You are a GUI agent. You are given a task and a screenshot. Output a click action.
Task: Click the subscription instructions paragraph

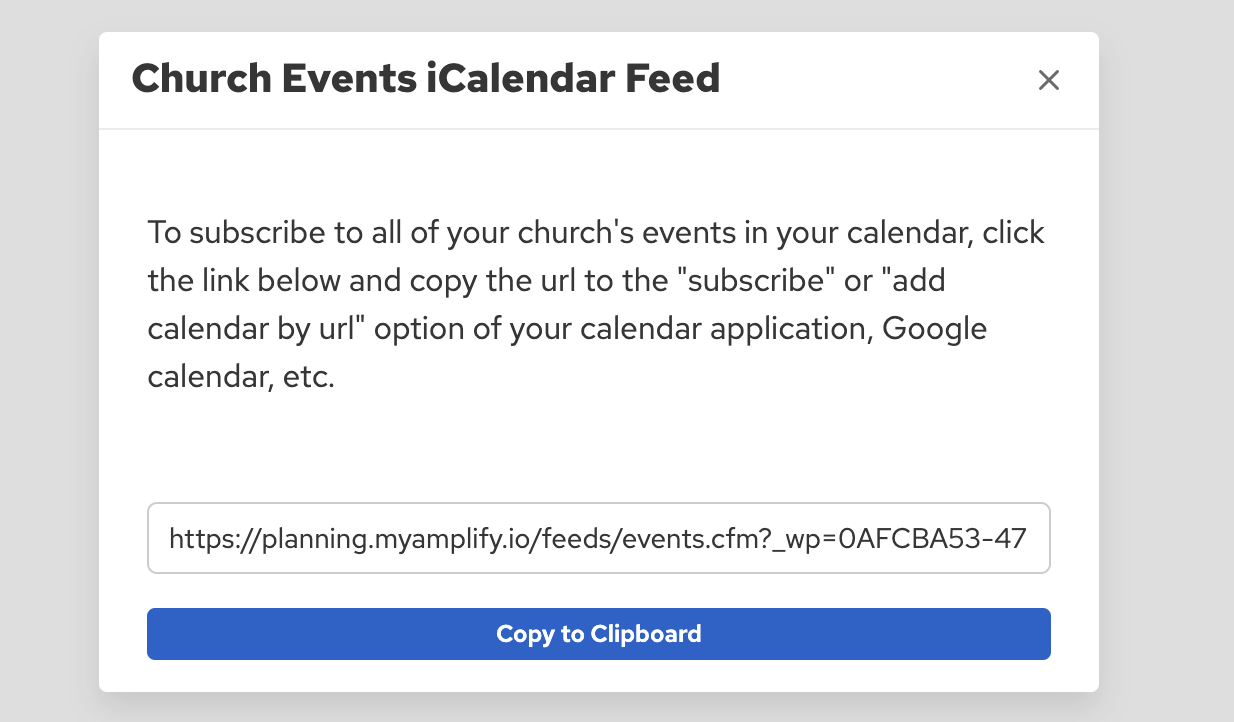(x=596, y=305)
